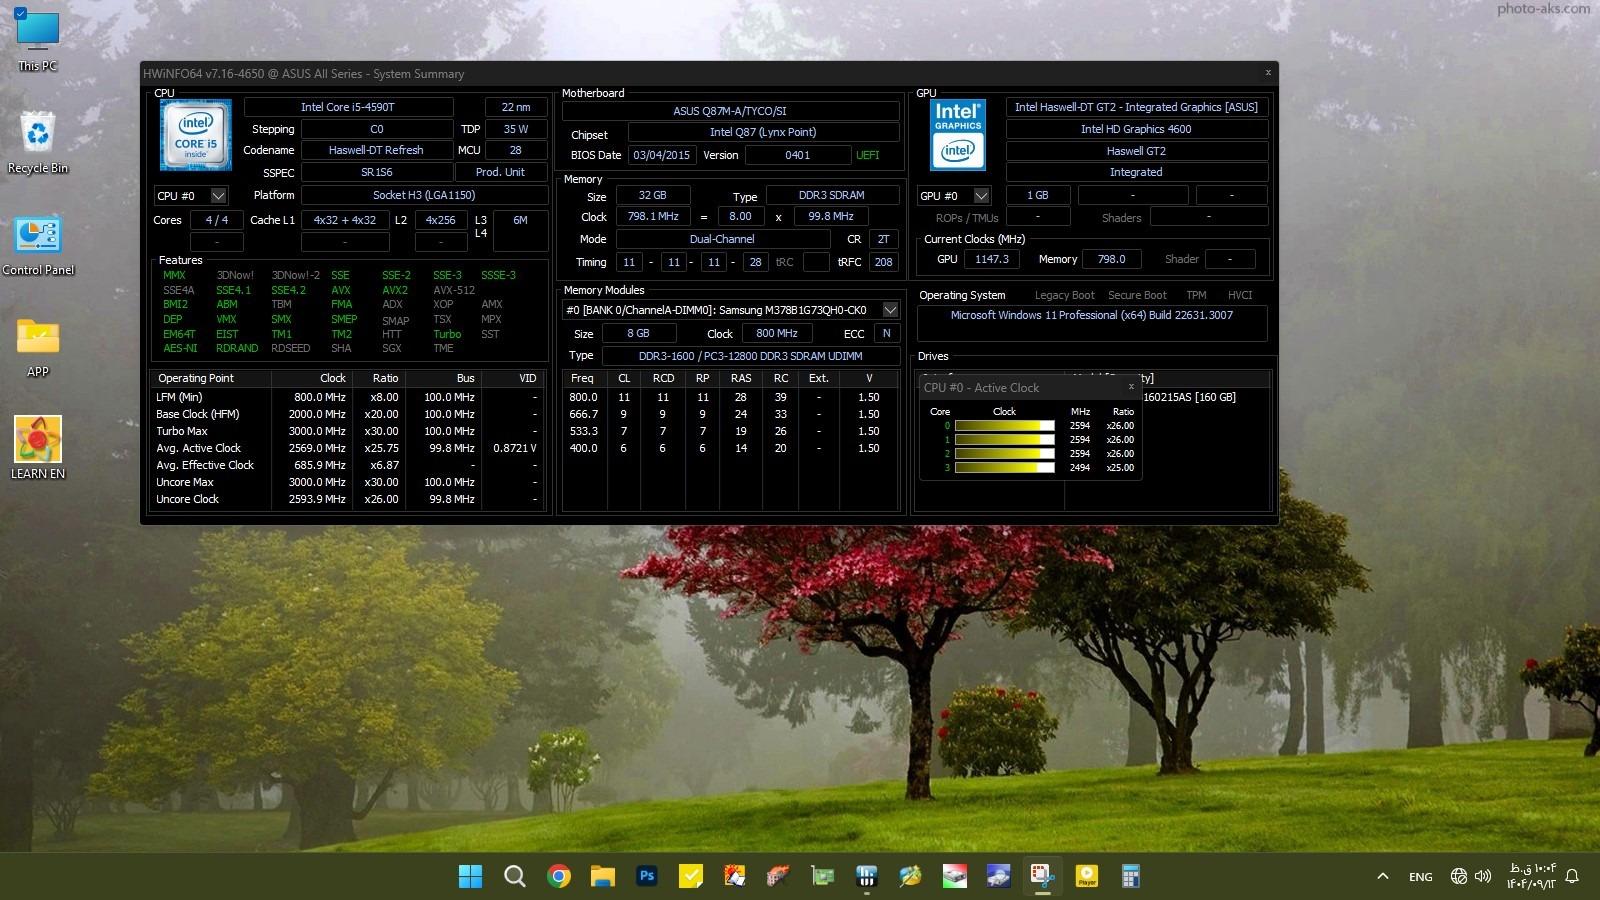Click the Intel Core i5-4590T name field

coord(348,107)
